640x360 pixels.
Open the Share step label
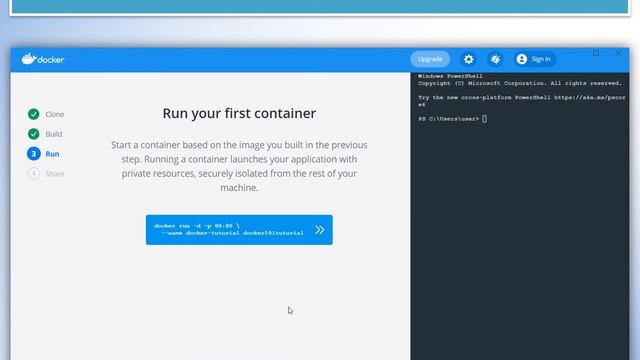pyautogui.click(x=55, y=174)
